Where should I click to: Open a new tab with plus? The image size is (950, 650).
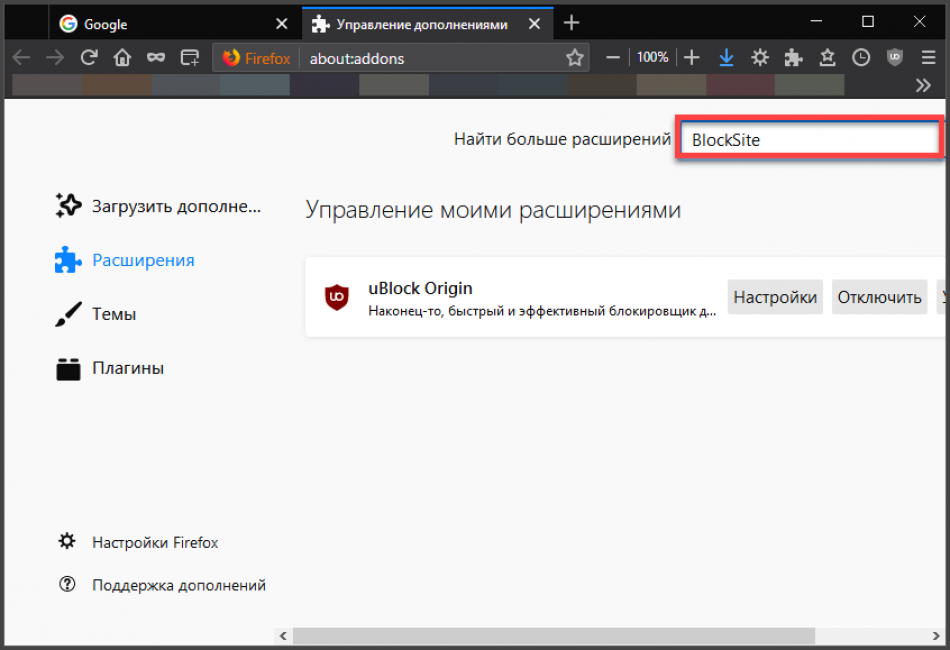(571, 23)
